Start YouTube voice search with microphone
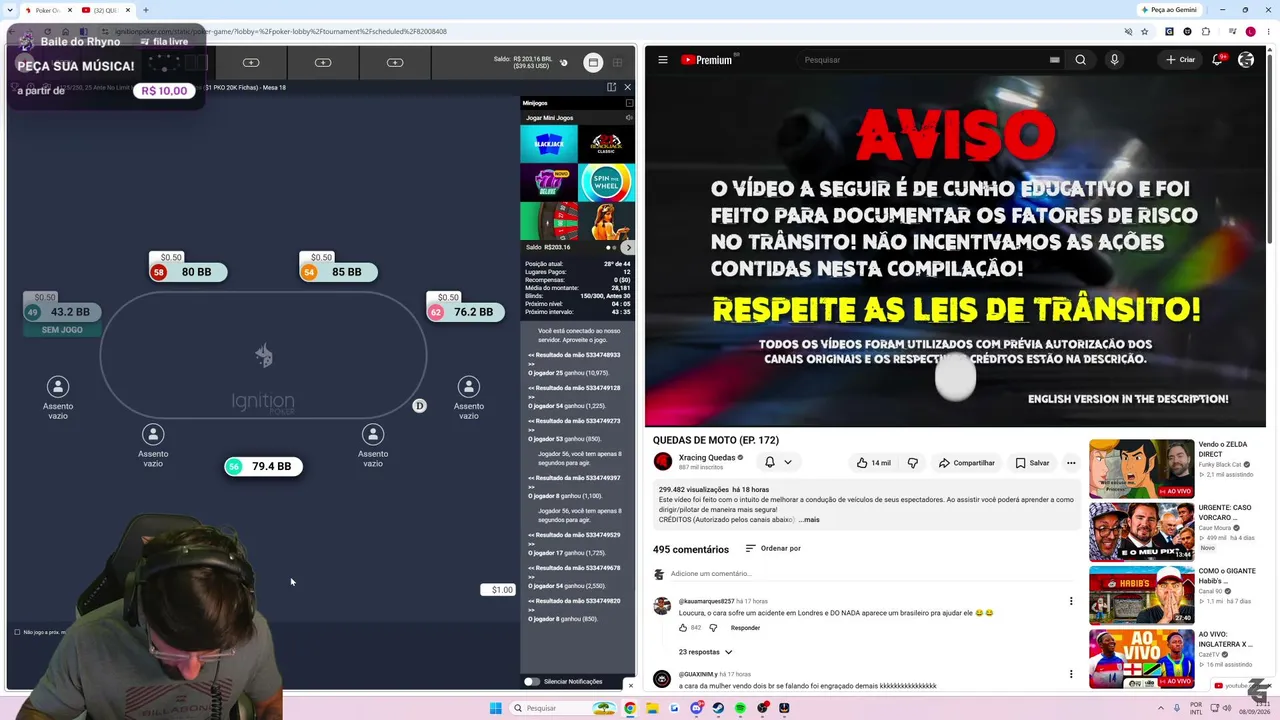The height and width of the screenshot is (720, 1280). pyautogui.click(x=1114, y=60)
